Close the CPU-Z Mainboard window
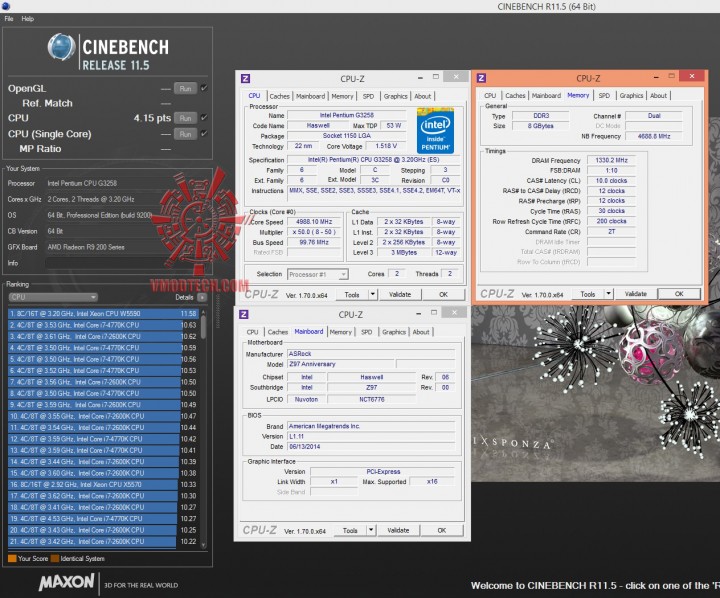Viewport: 720px width, 598px height. point(454,313)
